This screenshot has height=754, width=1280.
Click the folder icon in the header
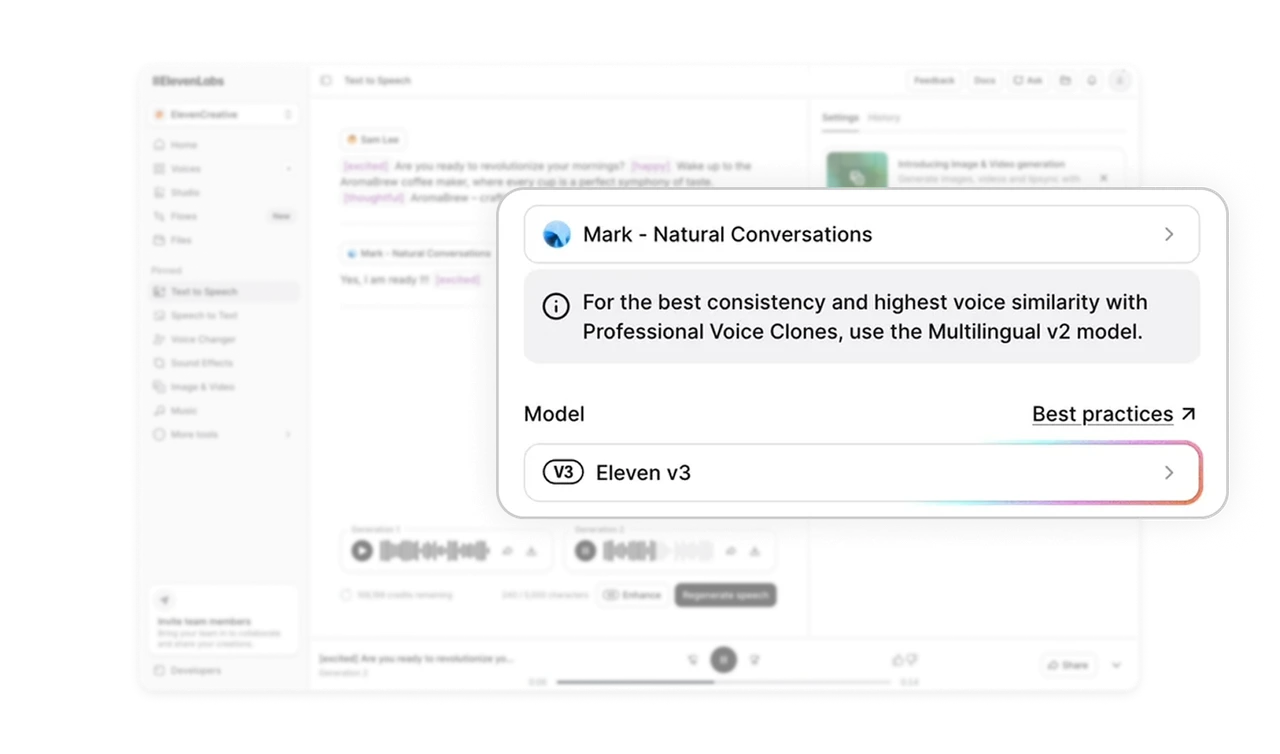click(1065, 81)
